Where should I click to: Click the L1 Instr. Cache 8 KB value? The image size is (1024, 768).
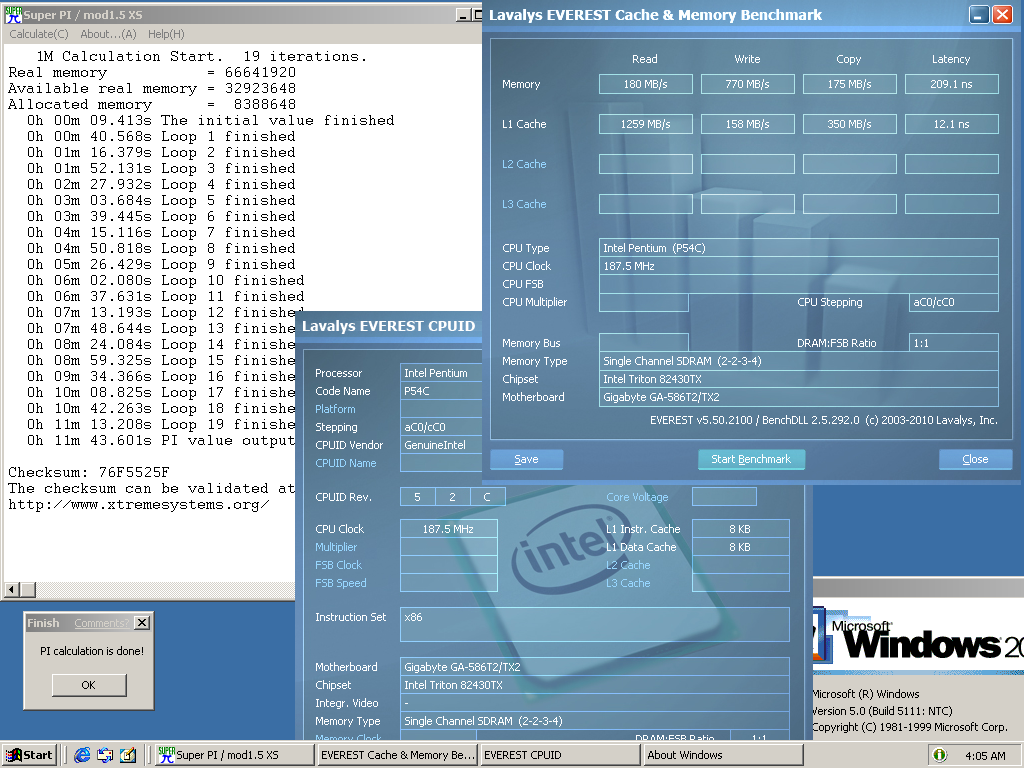(x=740, y=529)
